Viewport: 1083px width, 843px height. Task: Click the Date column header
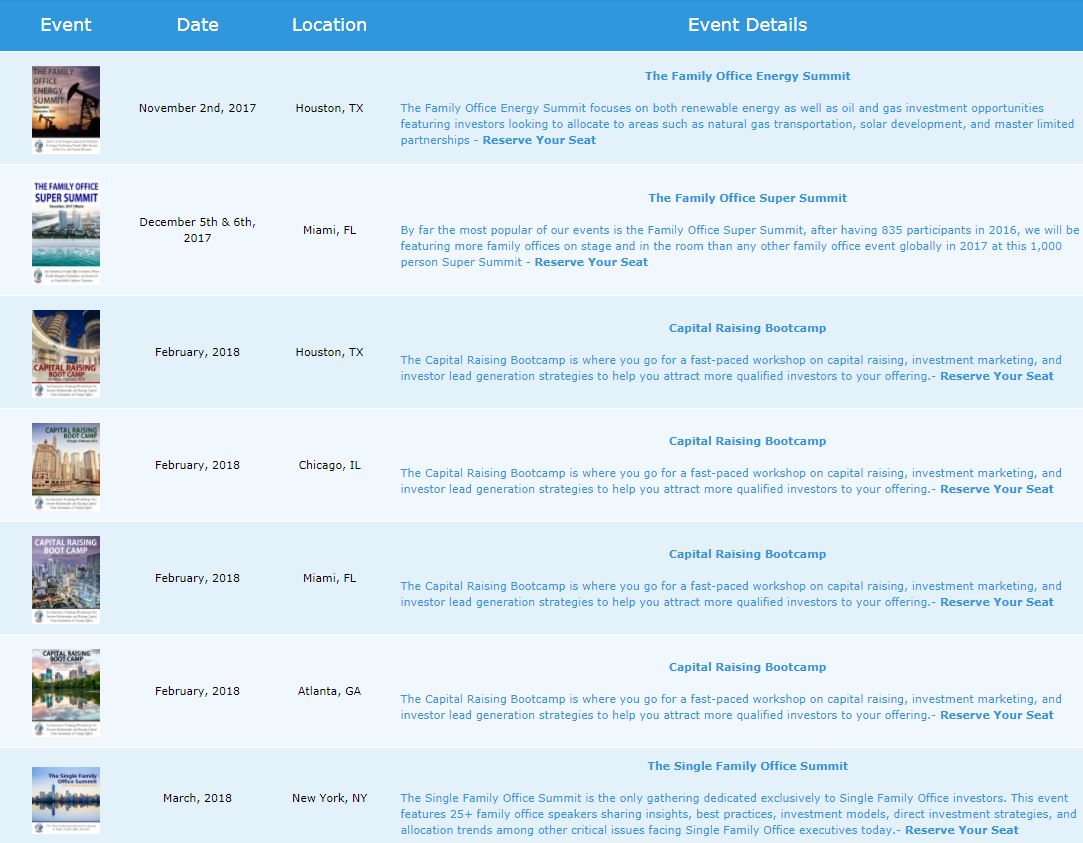197,25
